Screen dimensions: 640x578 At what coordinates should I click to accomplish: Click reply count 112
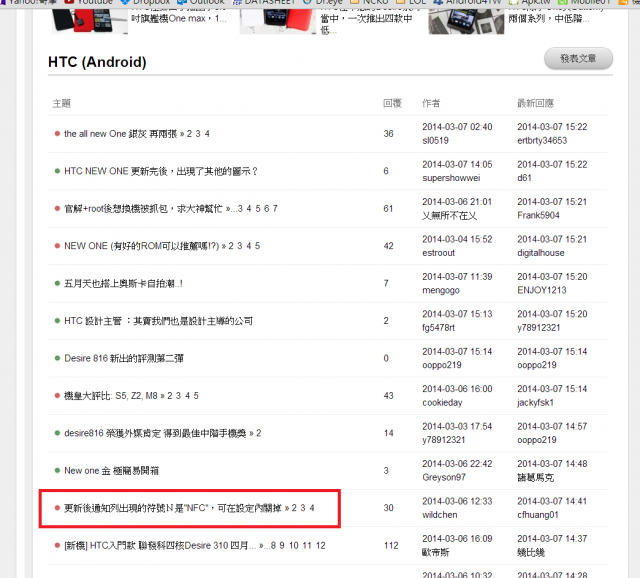(x=391, y=545)
